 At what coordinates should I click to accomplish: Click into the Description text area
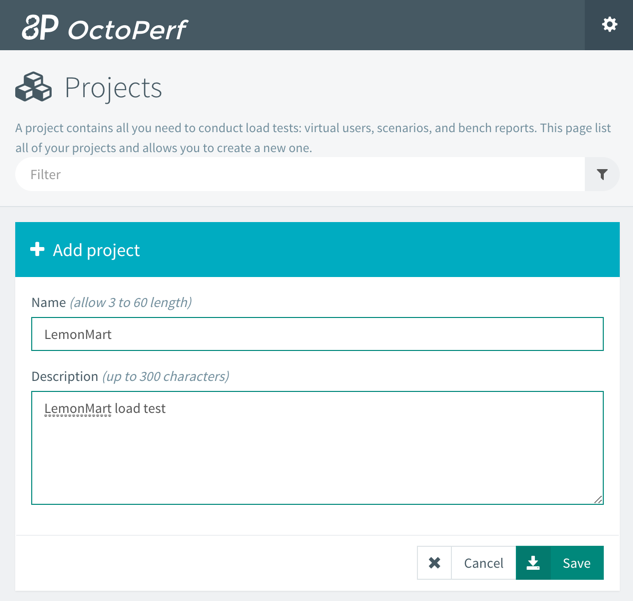coord(317,448)
